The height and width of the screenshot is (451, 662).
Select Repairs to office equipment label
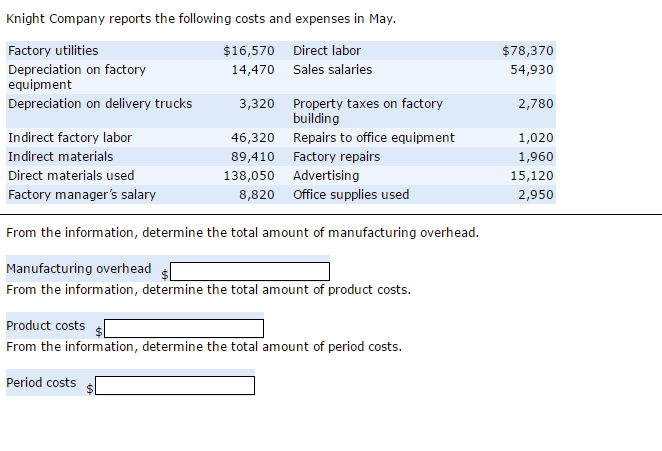[x=374, y=138]
